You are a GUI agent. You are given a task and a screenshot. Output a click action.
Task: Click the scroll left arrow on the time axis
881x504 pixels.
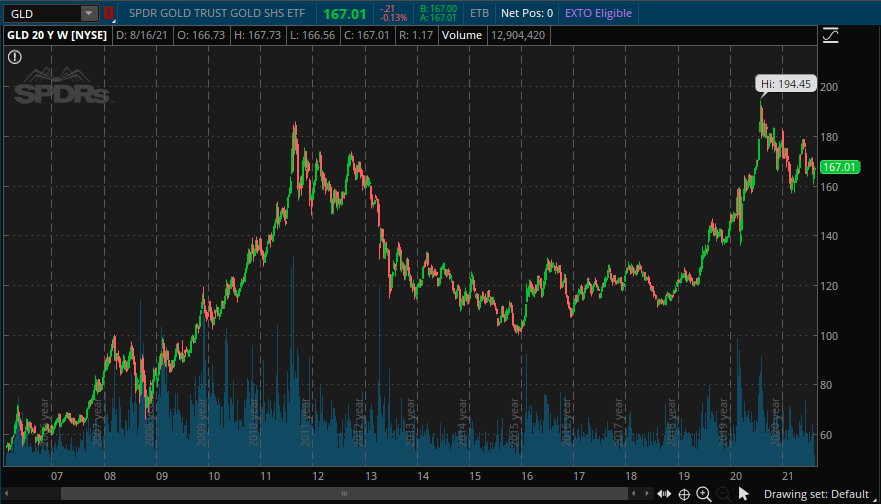click(x=7, y=493)
